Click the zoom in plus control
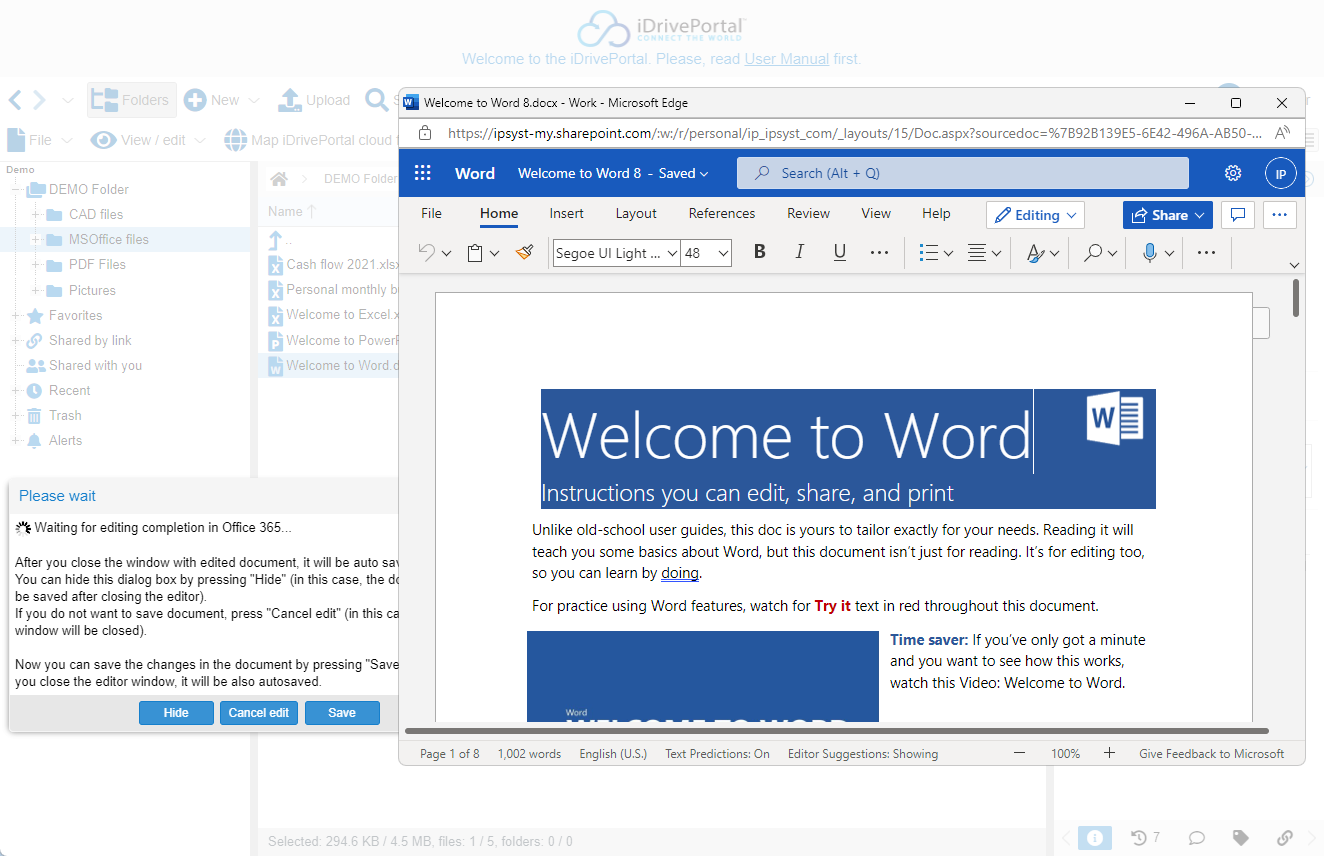 point(1109,753)
